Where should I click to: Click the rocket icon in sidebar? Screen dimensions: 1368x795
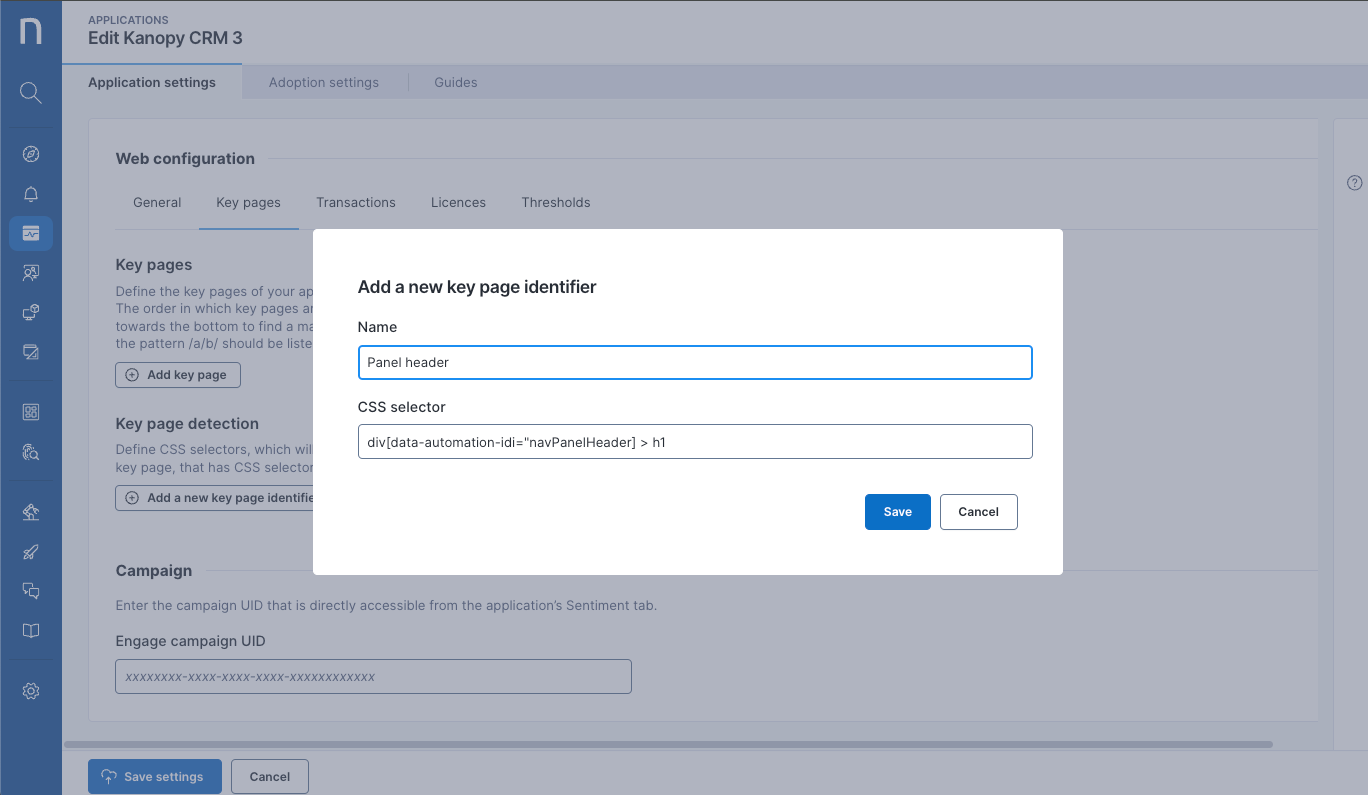(x=31, y=552)
